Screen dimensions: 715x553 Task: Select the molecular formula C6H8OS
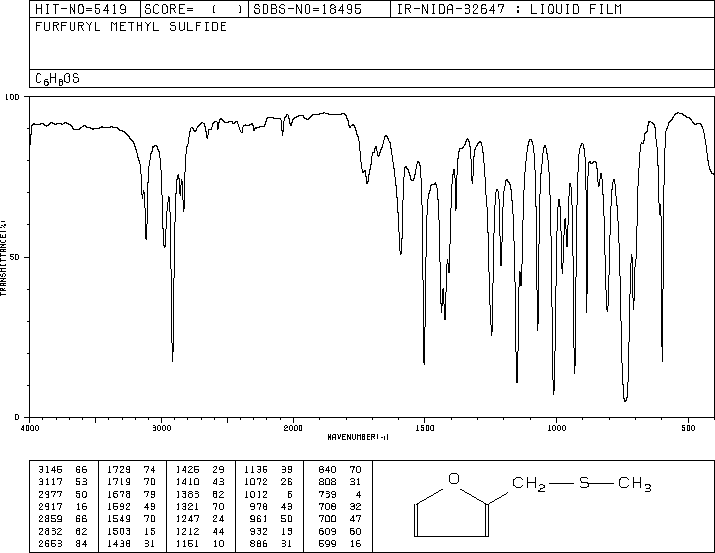click(57, 79)
